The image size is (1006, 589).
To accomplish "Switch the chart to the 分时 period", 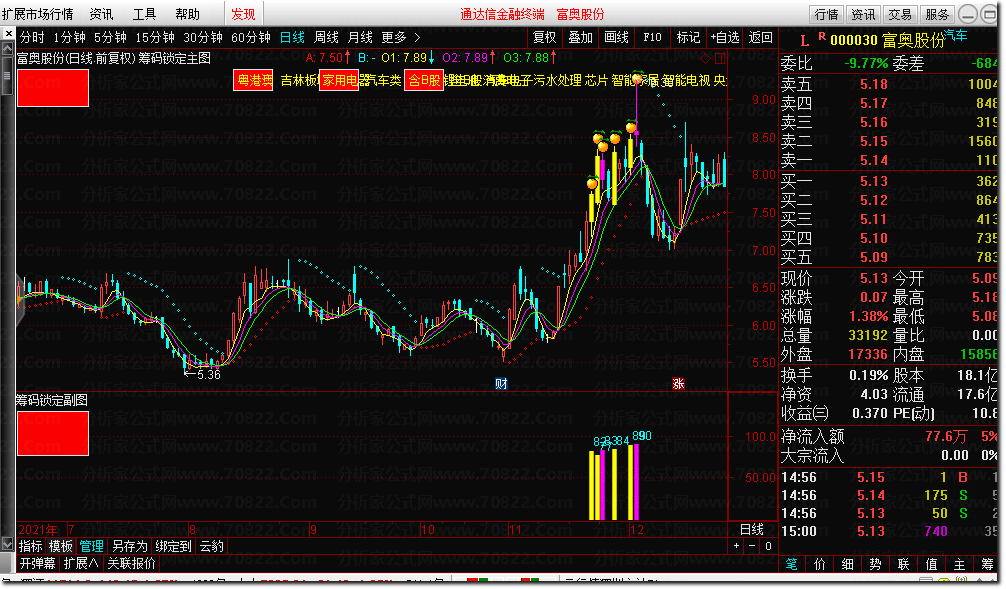I will [32, 37].
